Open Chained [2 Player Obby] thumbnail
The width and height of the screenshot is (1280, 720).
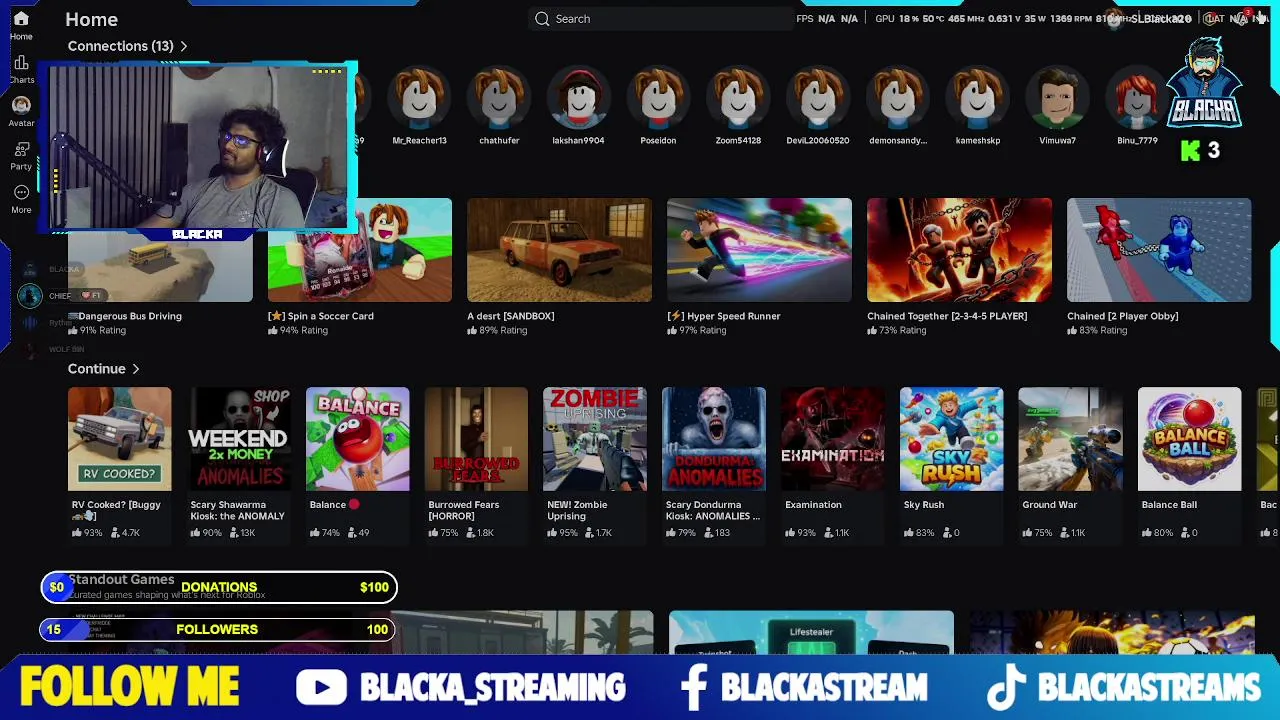1159,250
